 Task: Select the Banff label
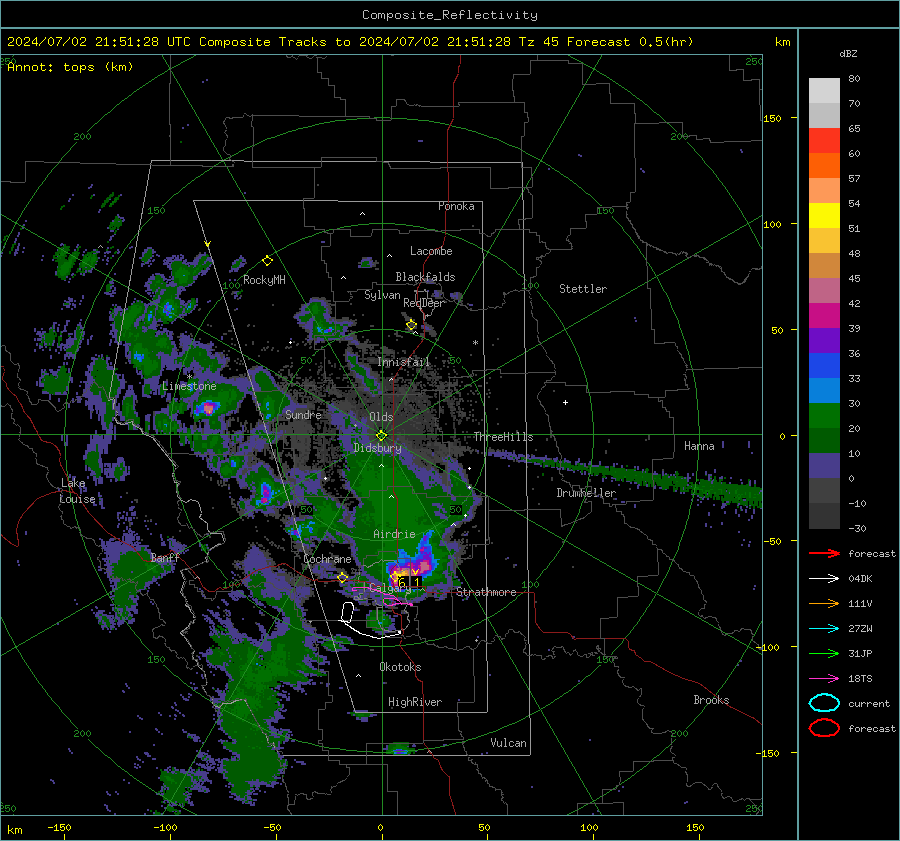(165, 557)
